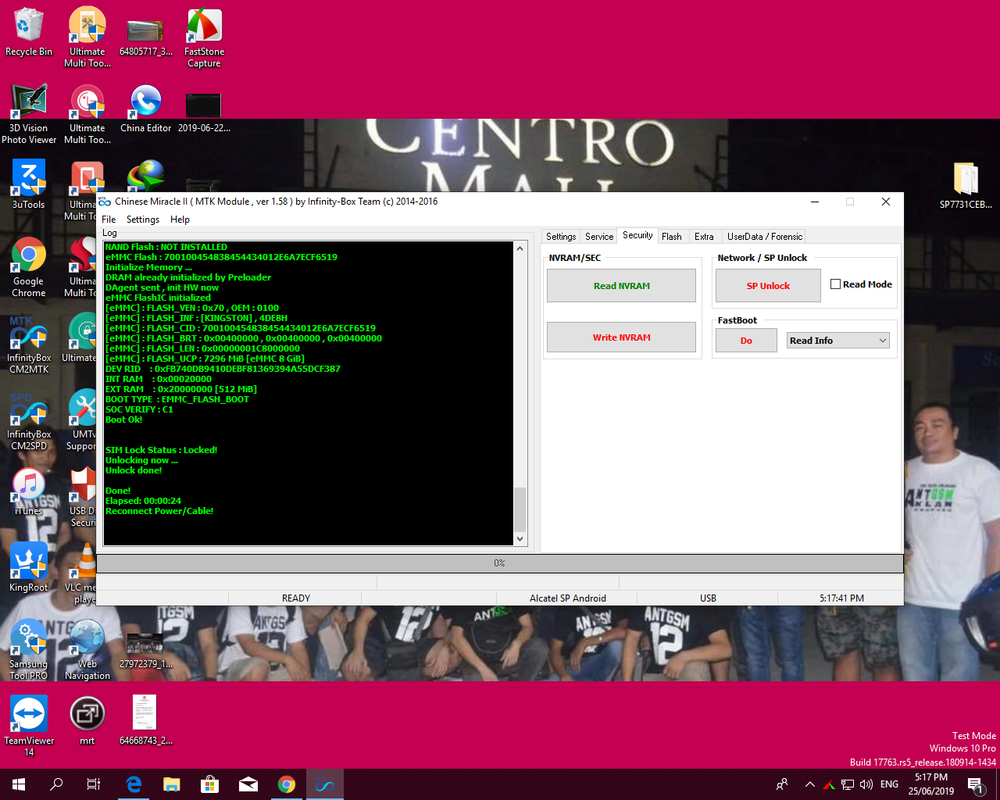Open Microsoft Store from taskbar
This screenshot has height=800, width=1000.
pos(210,785)
